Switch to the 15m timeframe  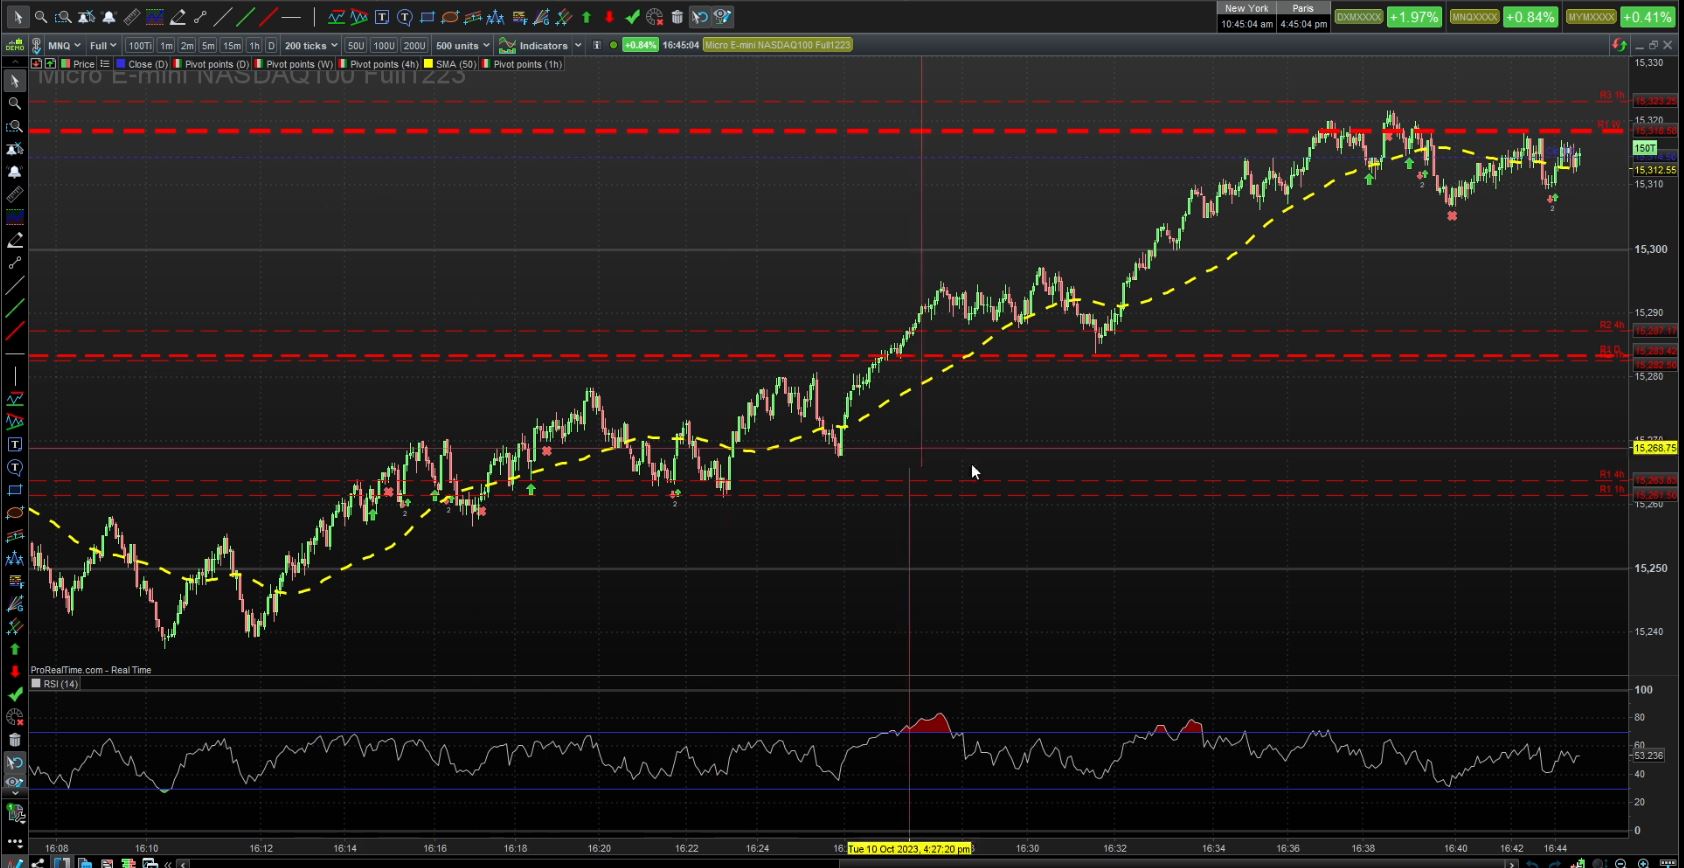231,45
